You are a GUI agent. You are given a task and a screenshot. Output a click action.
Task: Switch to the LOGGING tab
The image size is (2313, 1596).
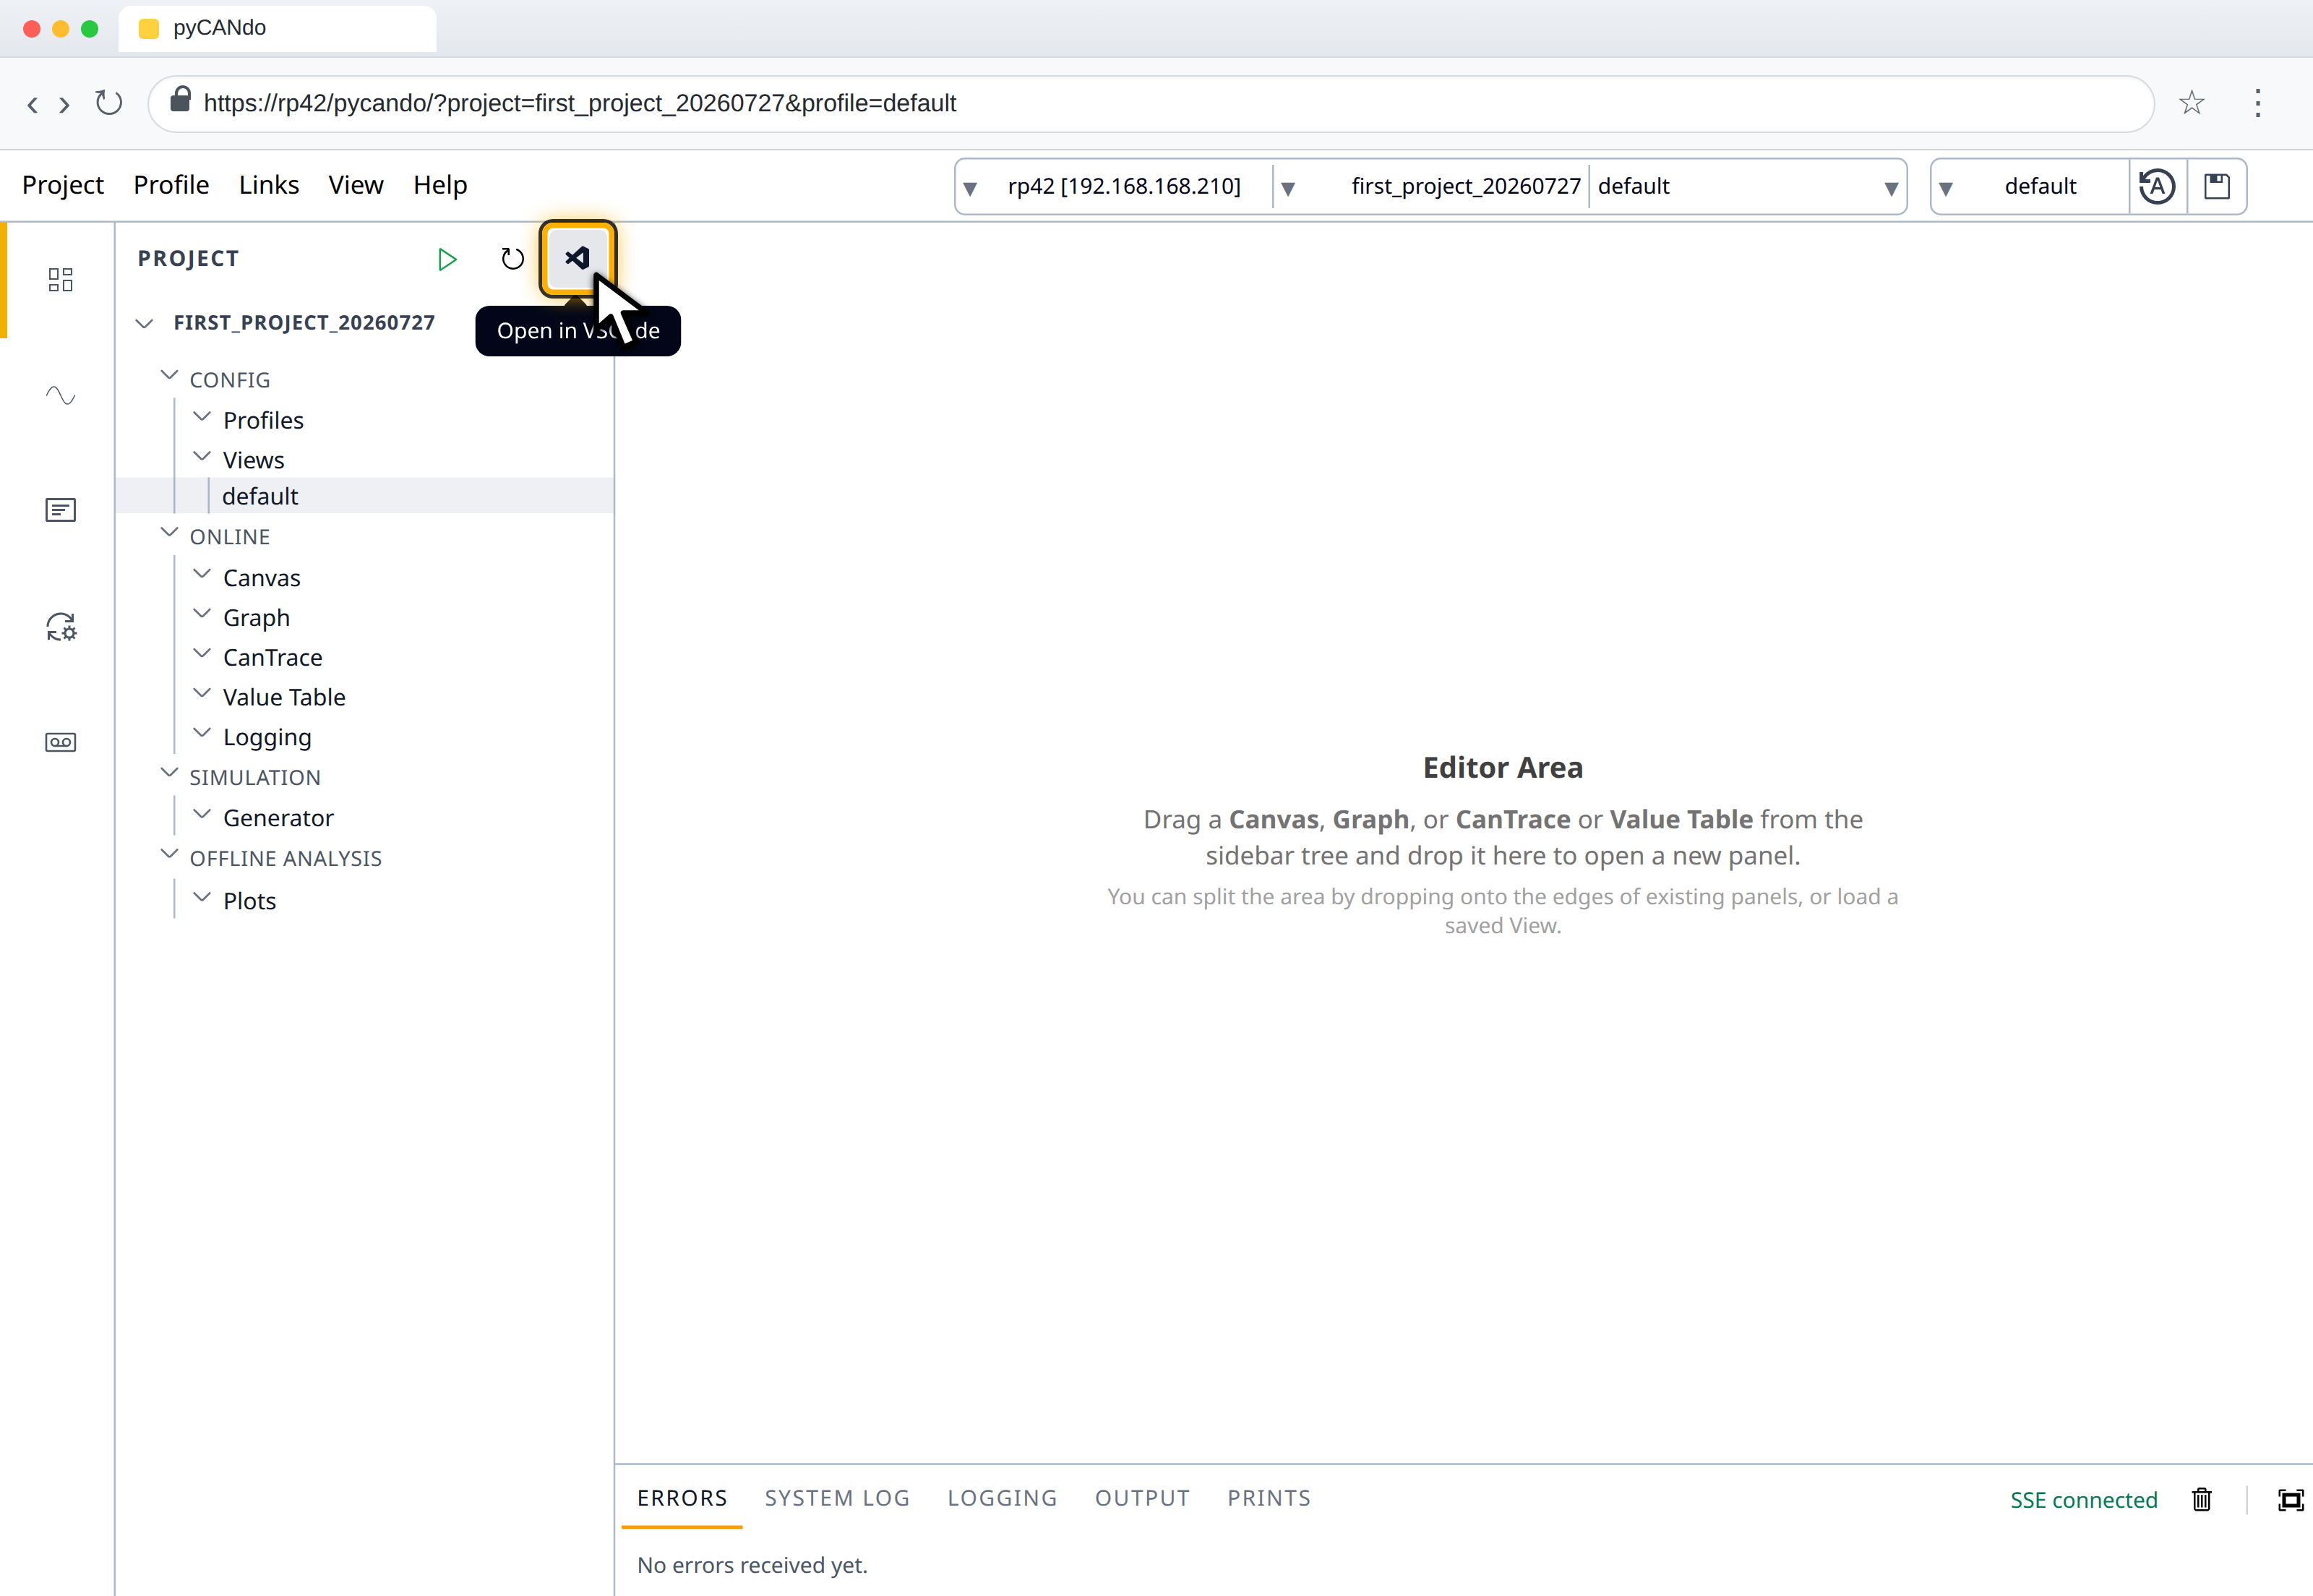(x=1002, y=1498)
